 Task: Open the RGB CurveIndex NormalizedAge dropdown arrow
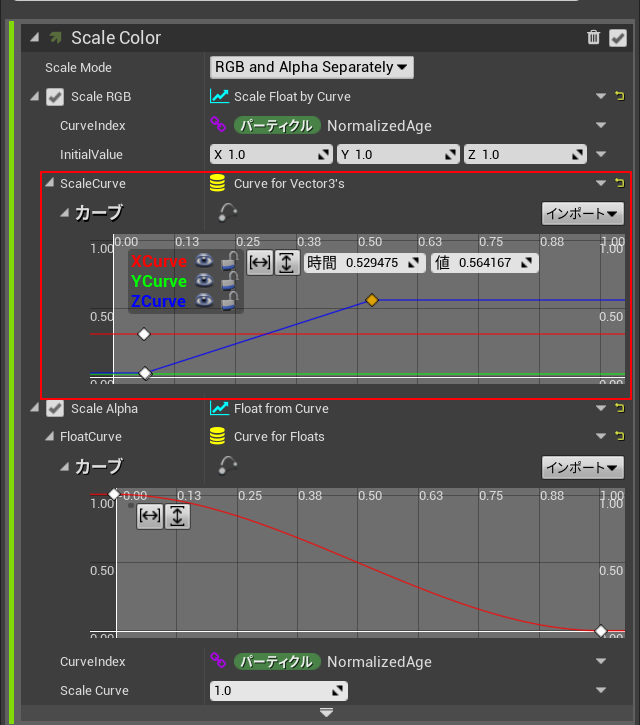pyautogui.click(x=601, y=125)
